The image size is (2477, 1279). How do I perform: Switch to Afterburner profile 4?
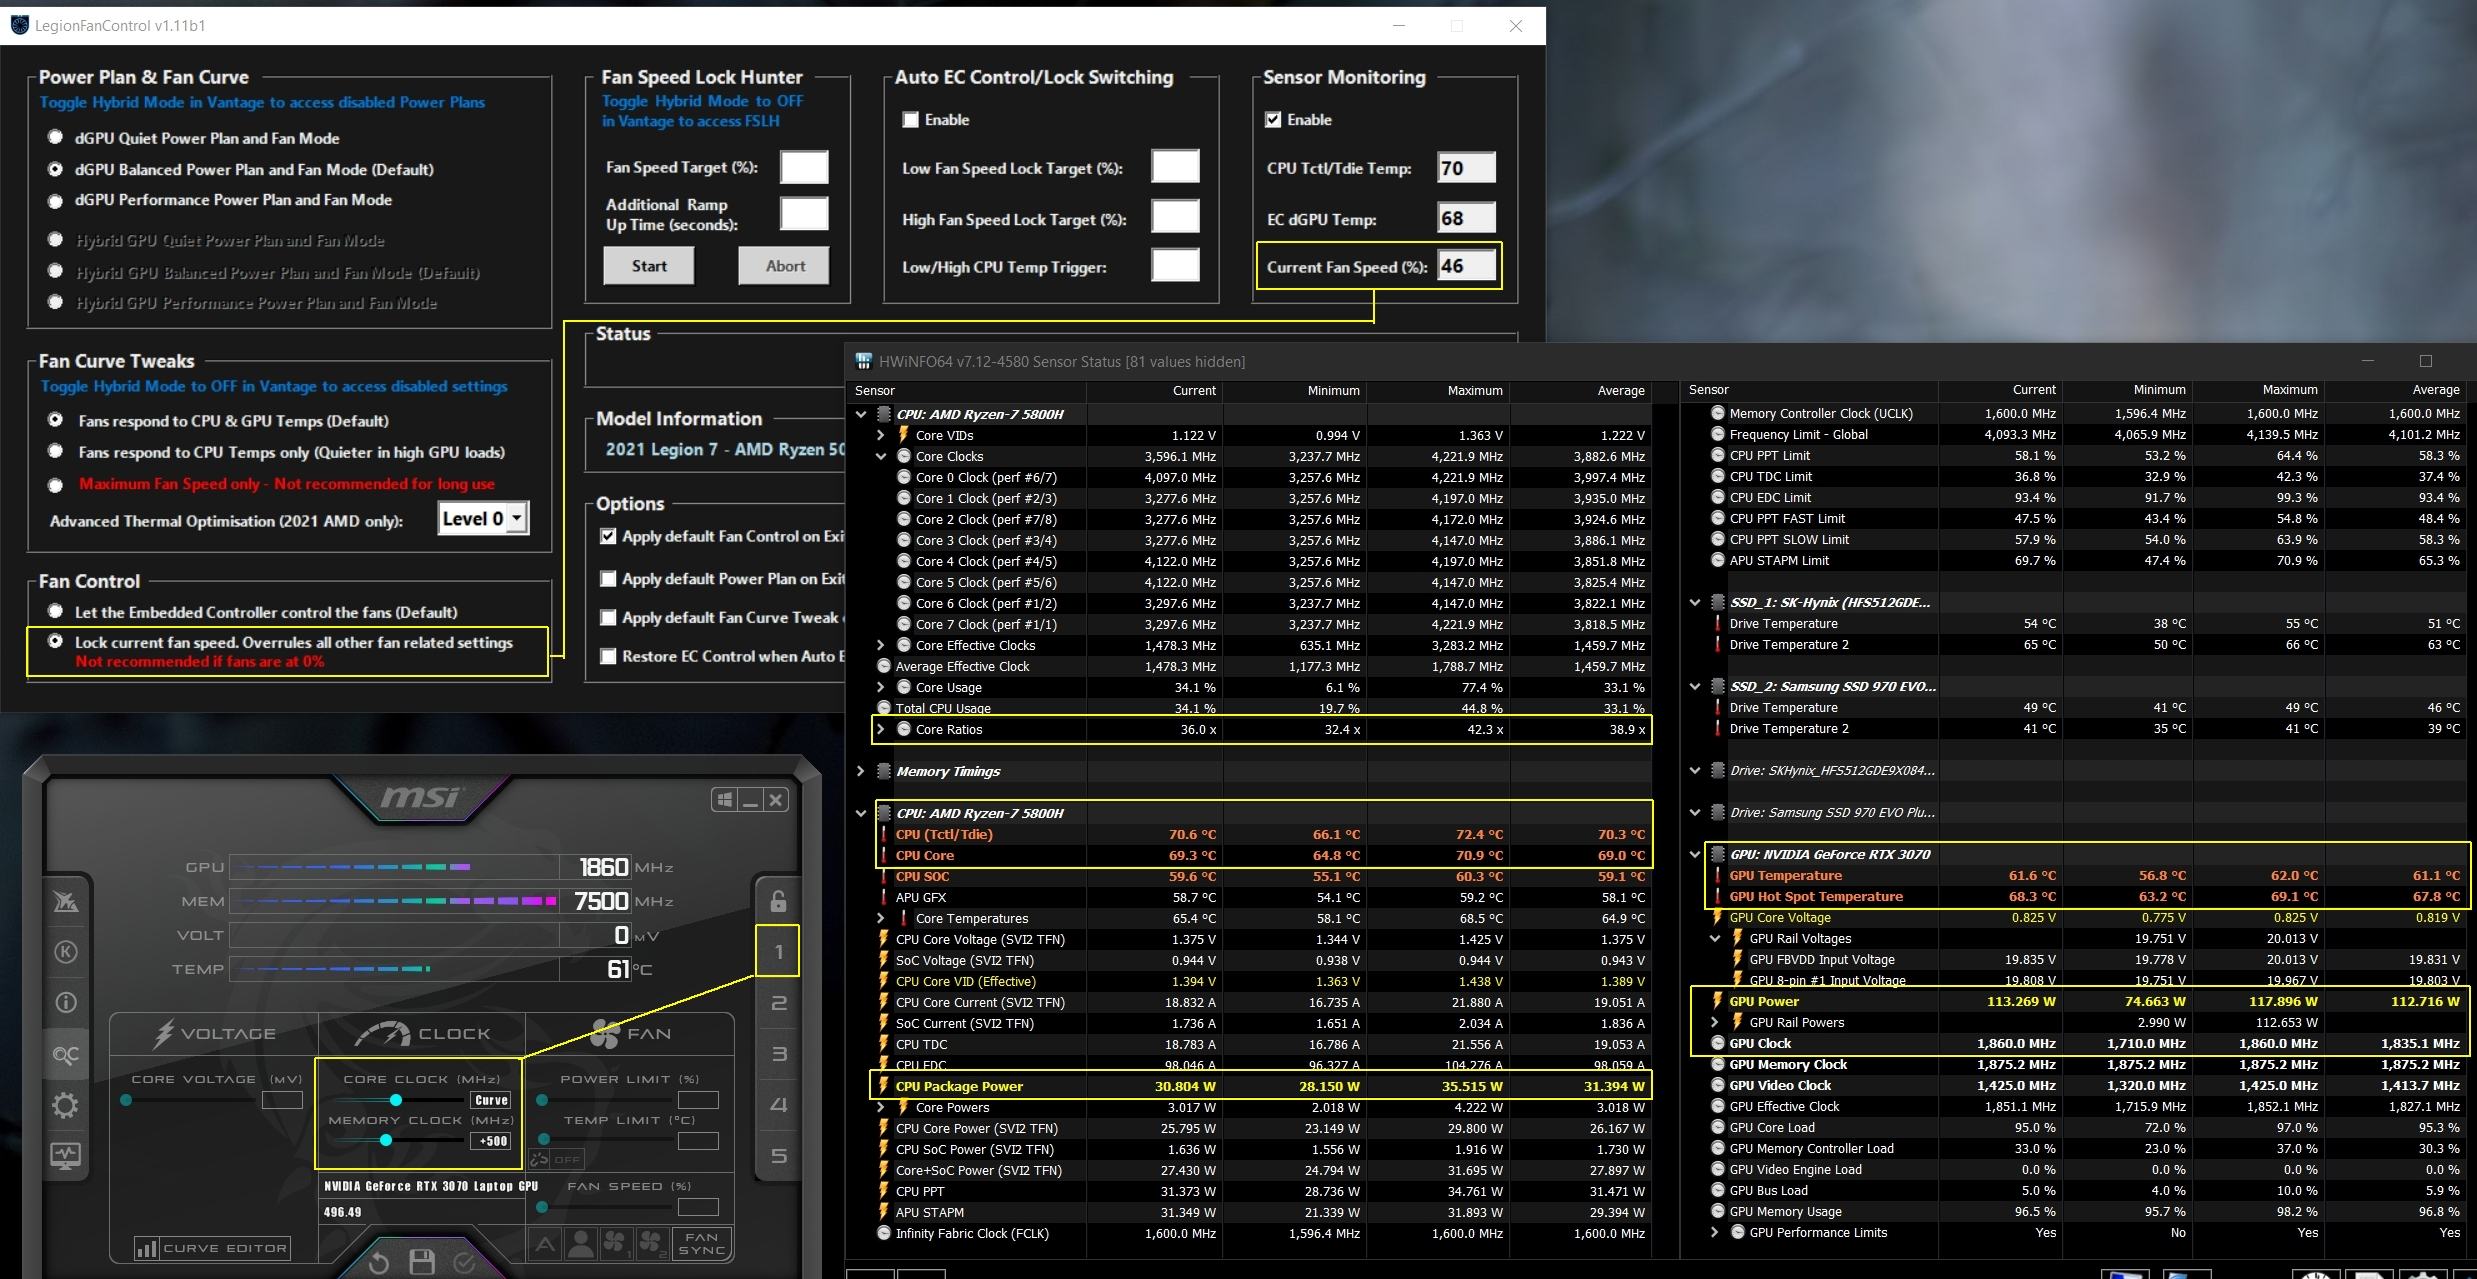778,1105
